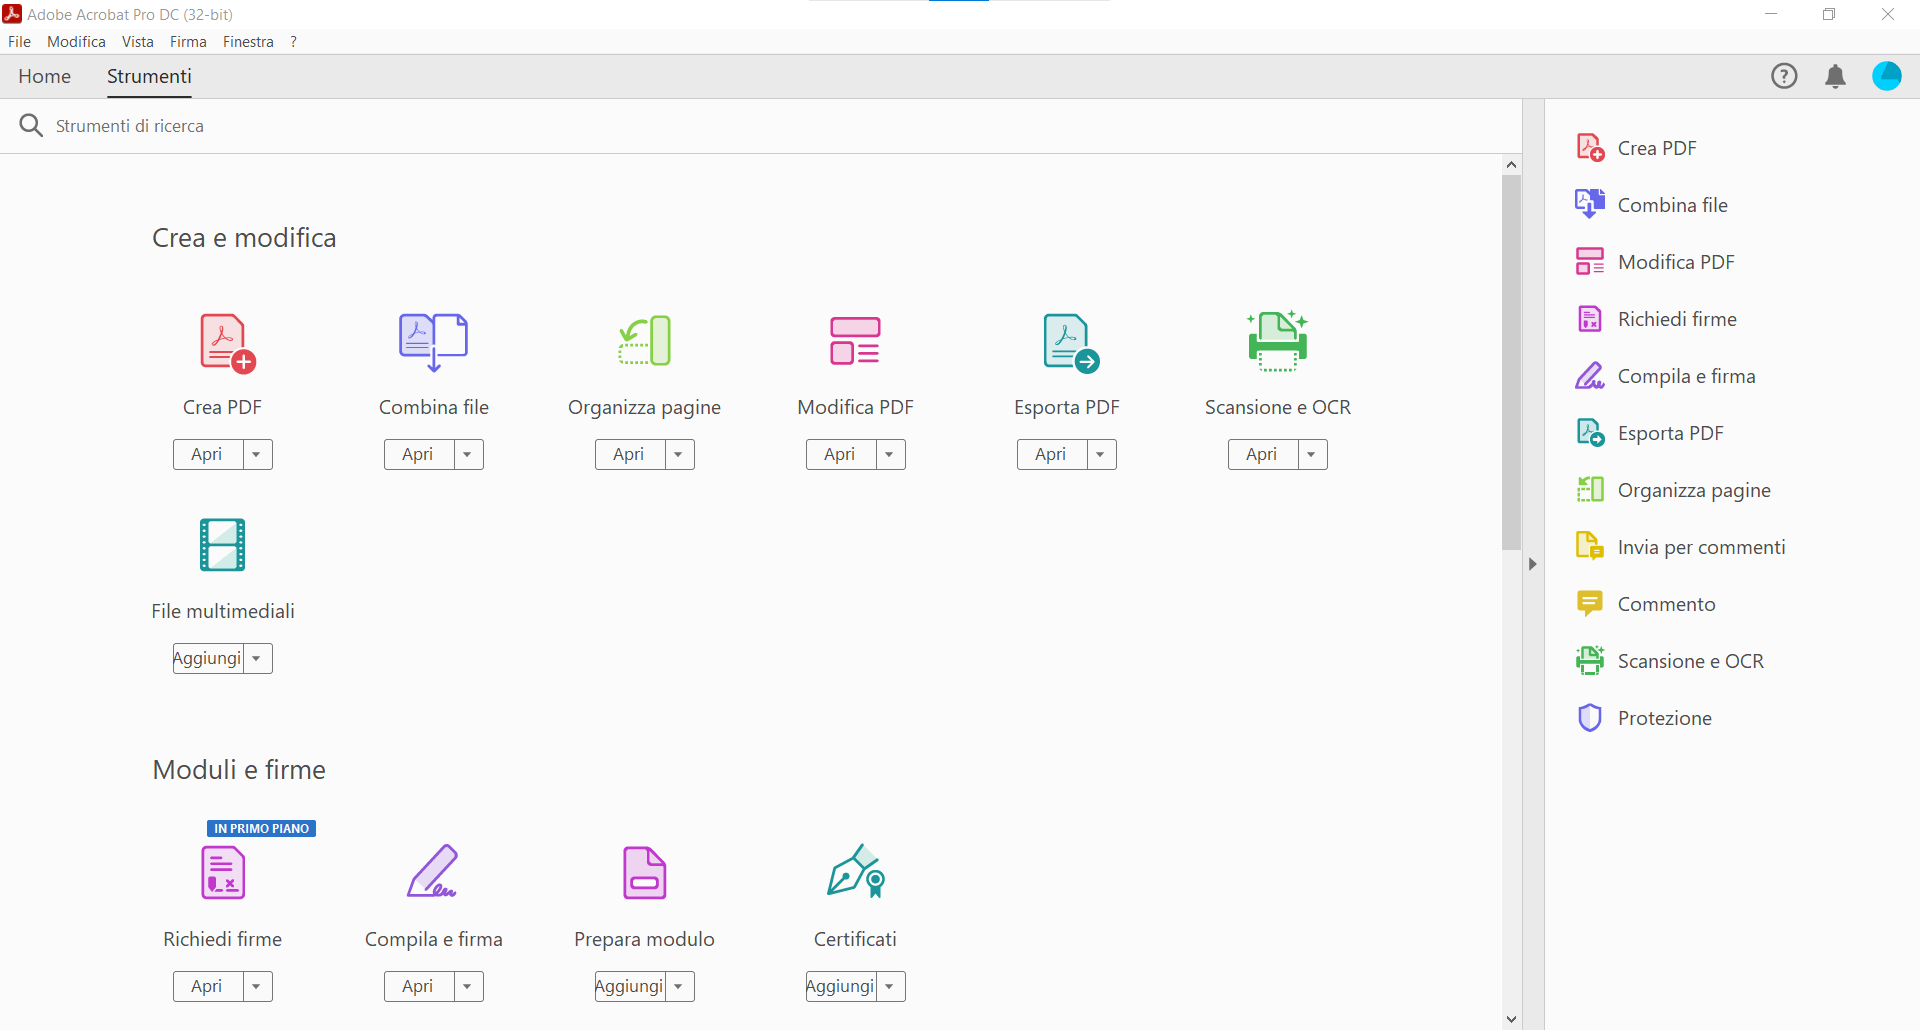
Task: Open the File multimediali Aggiungi dropdown arrow
Action: [x=257, y=659]
